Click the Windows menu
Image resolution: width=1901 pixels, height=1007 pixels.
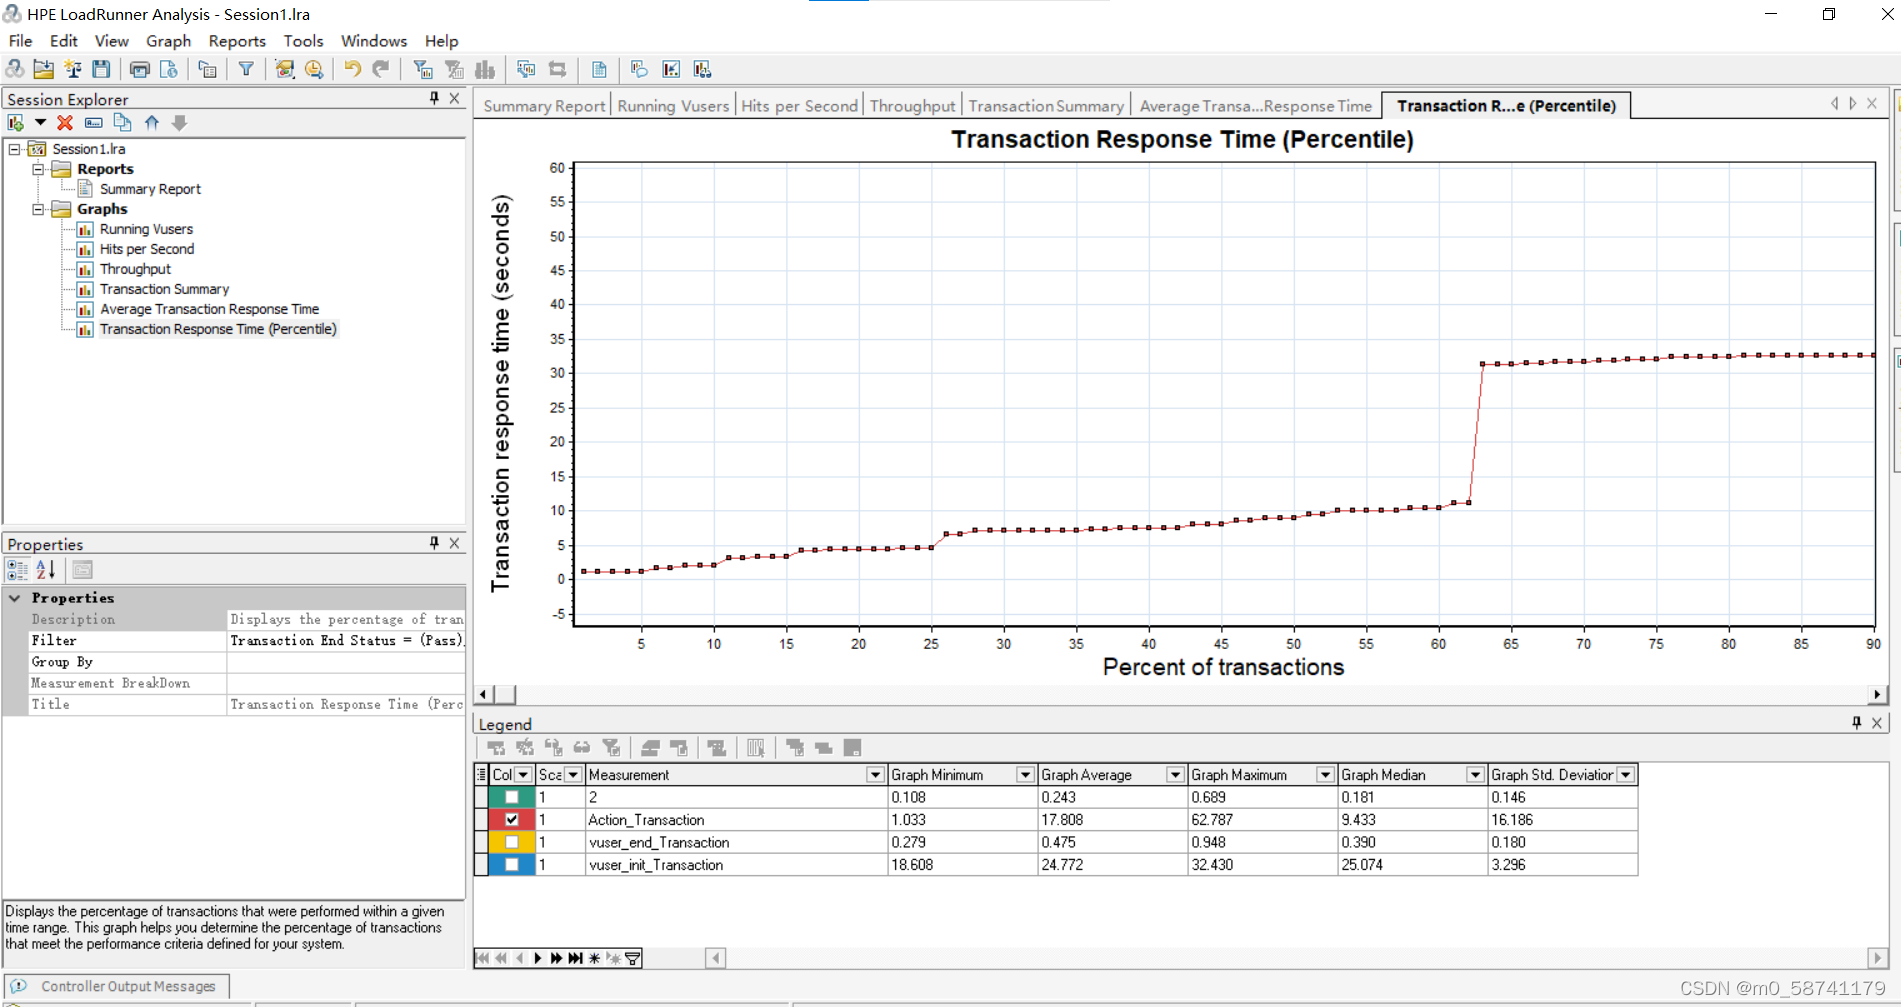(x=373, y=41)
